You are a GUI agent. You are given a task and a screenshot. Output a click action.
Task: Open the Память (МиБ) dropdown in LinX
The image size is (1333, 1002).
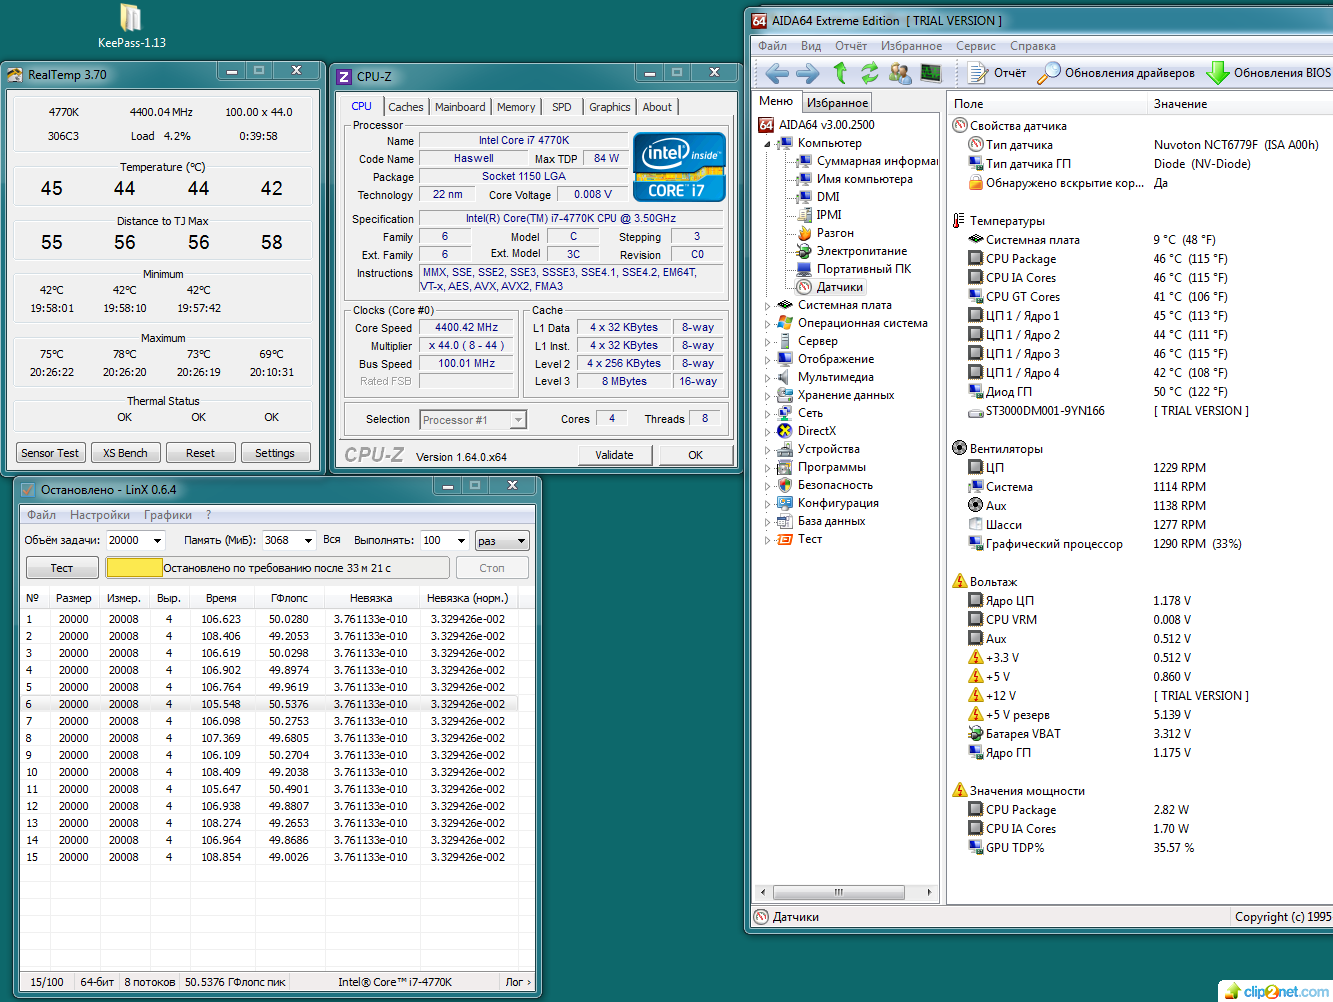click(x=308, y=541)
